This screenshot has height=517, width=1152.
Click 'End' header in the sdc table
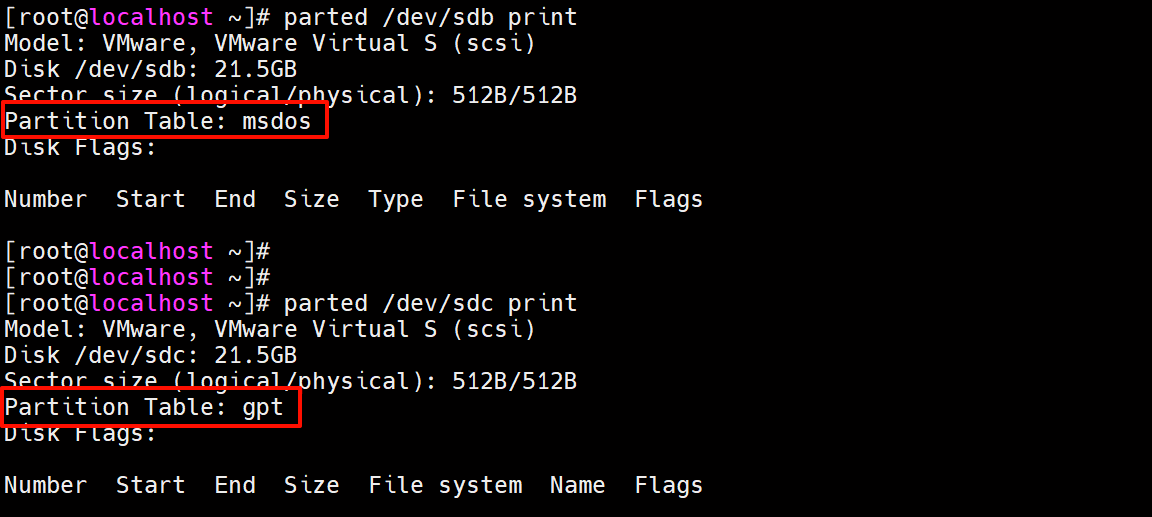tap(235, 485)
